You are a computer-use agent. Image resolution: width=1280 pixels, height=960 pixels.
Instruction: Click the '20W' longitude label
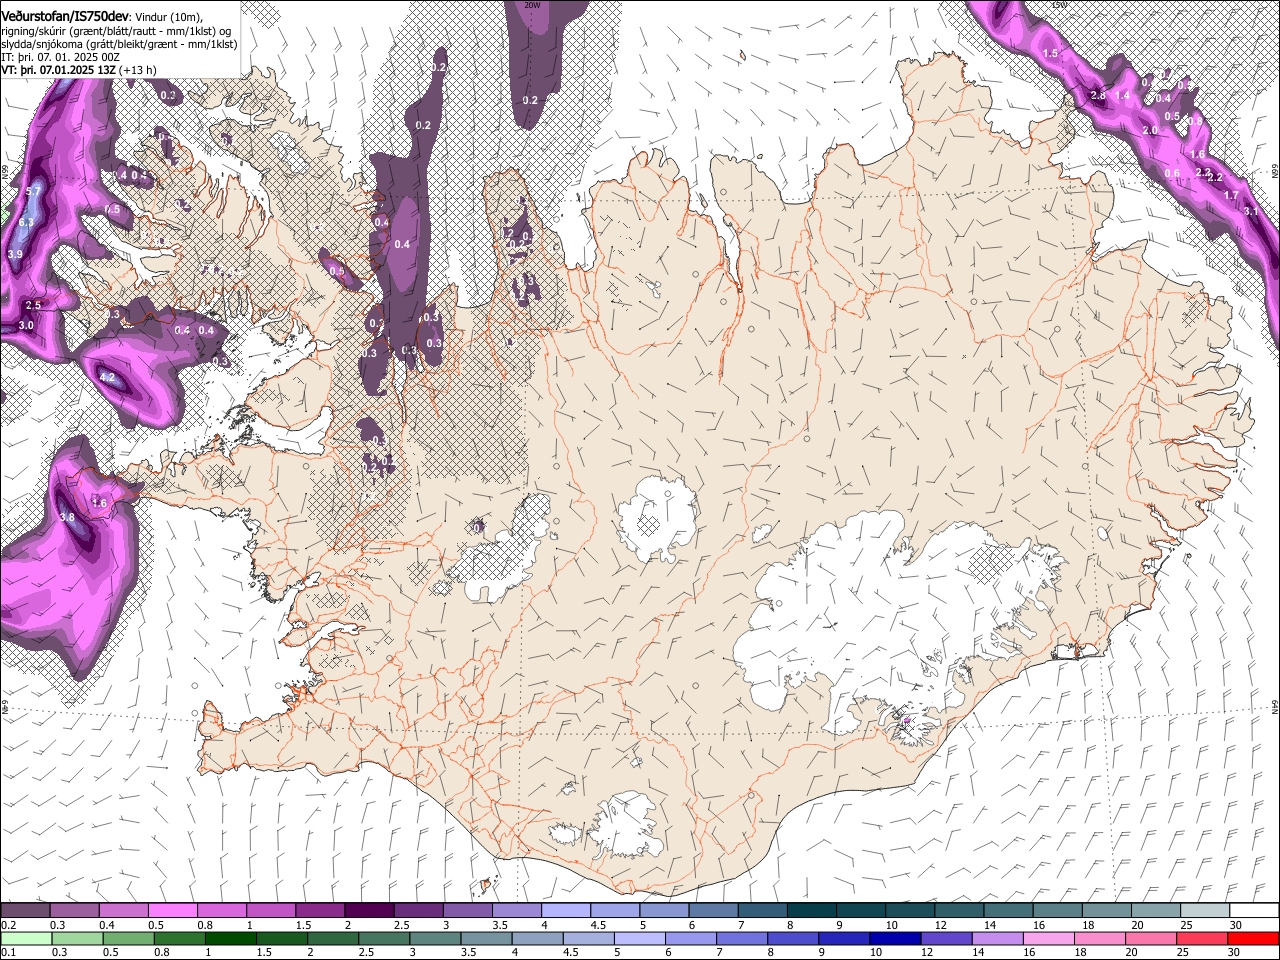click(532, 5)
